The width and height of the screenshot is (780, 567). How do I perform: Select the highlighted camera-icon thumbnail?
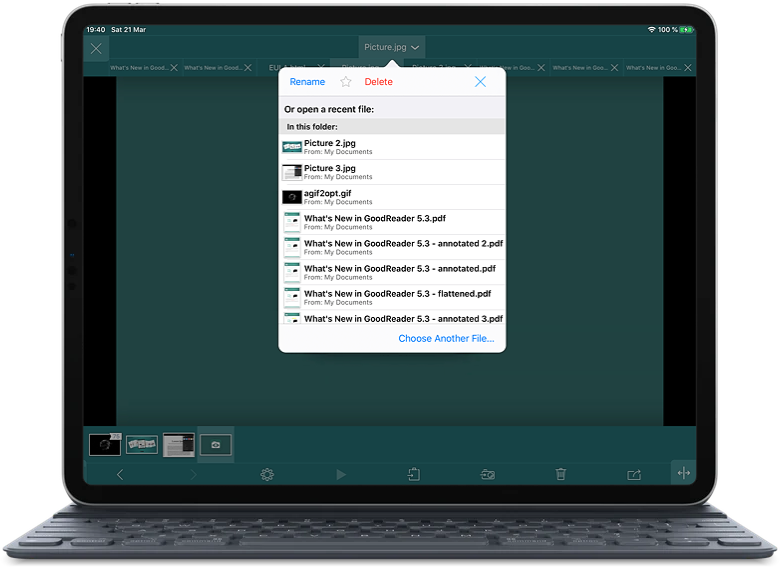tap(215, 445)
